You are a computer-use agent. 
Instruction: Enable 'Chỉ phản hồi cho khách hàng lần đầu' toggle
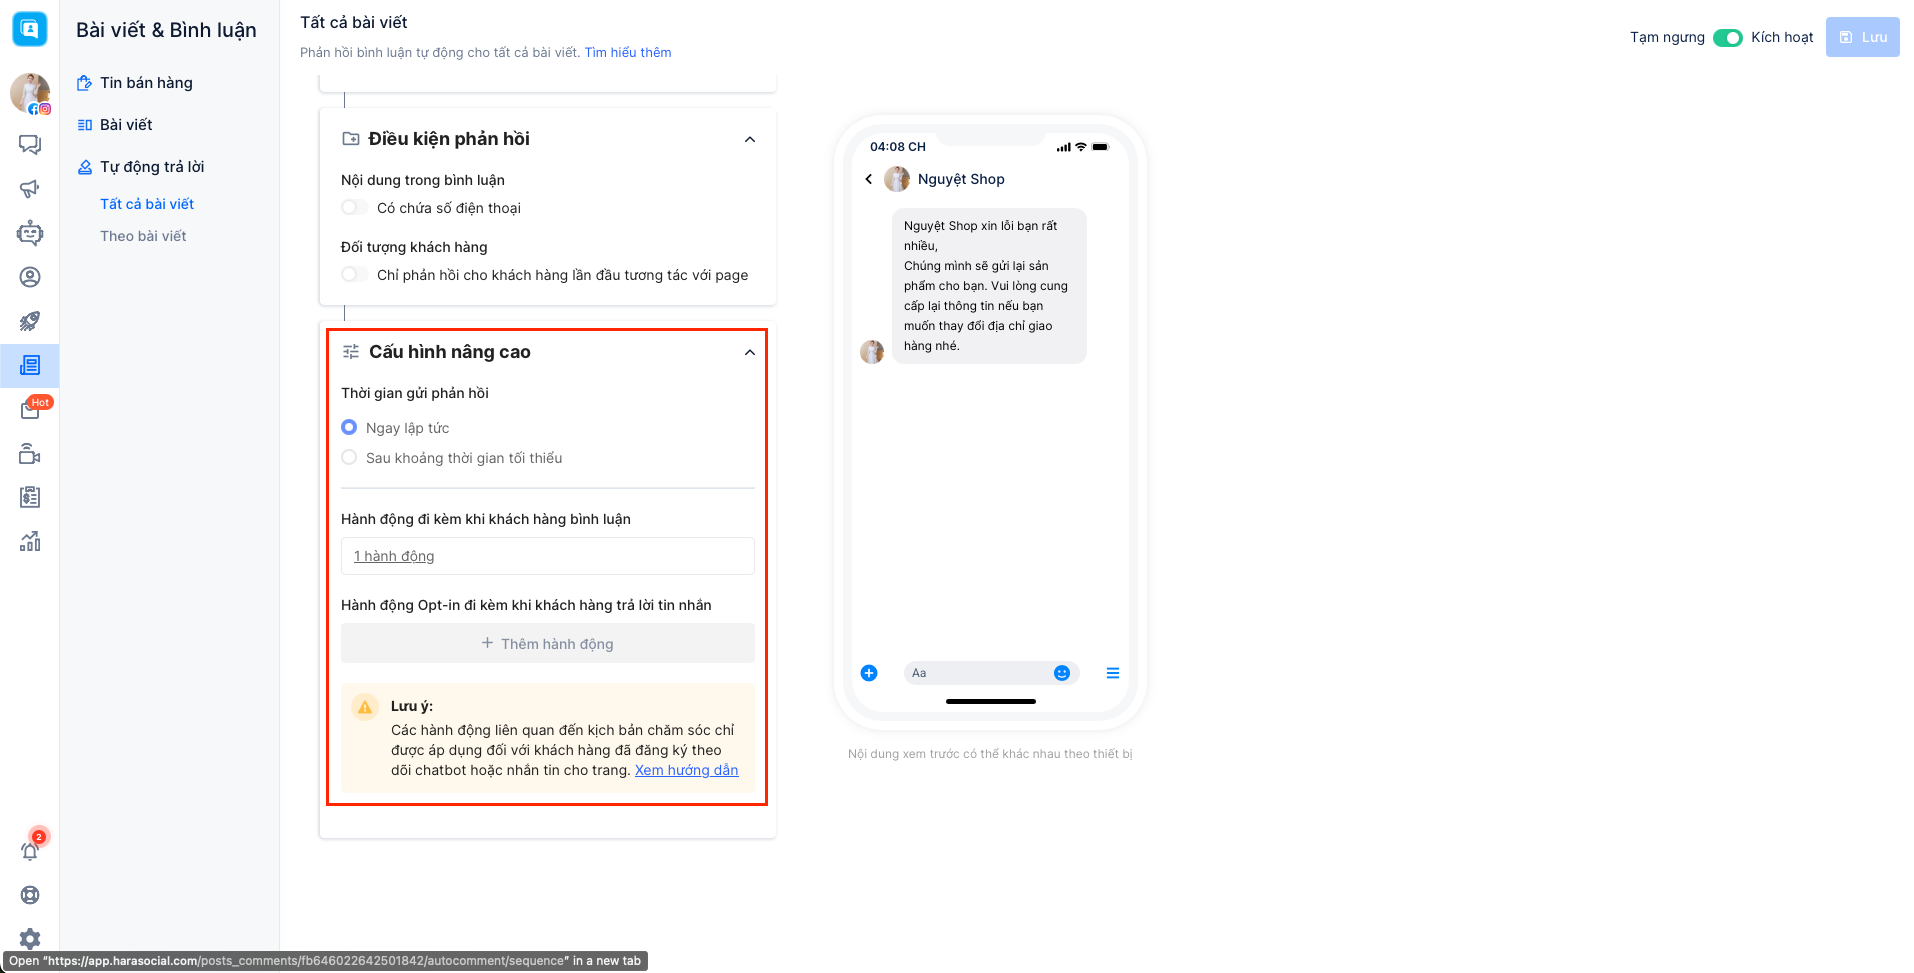tap(354, 275)
